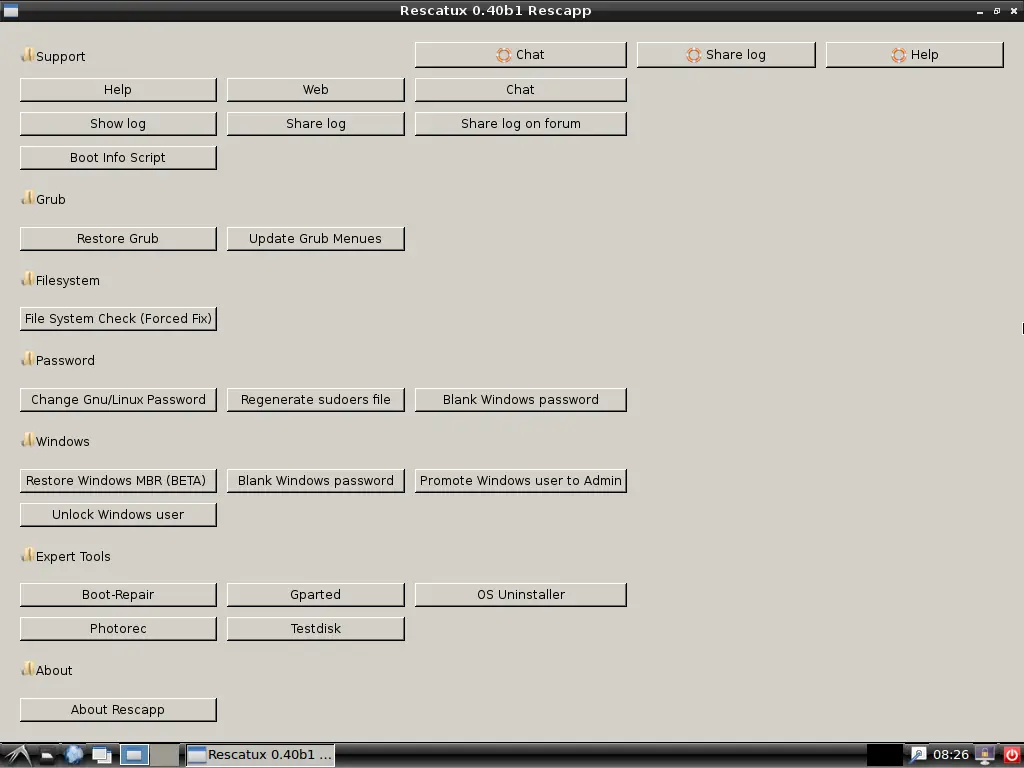Viewport: 1024px width, 768px height.
Task: Launch the Testdisk tool
Action: pos(315,629)
